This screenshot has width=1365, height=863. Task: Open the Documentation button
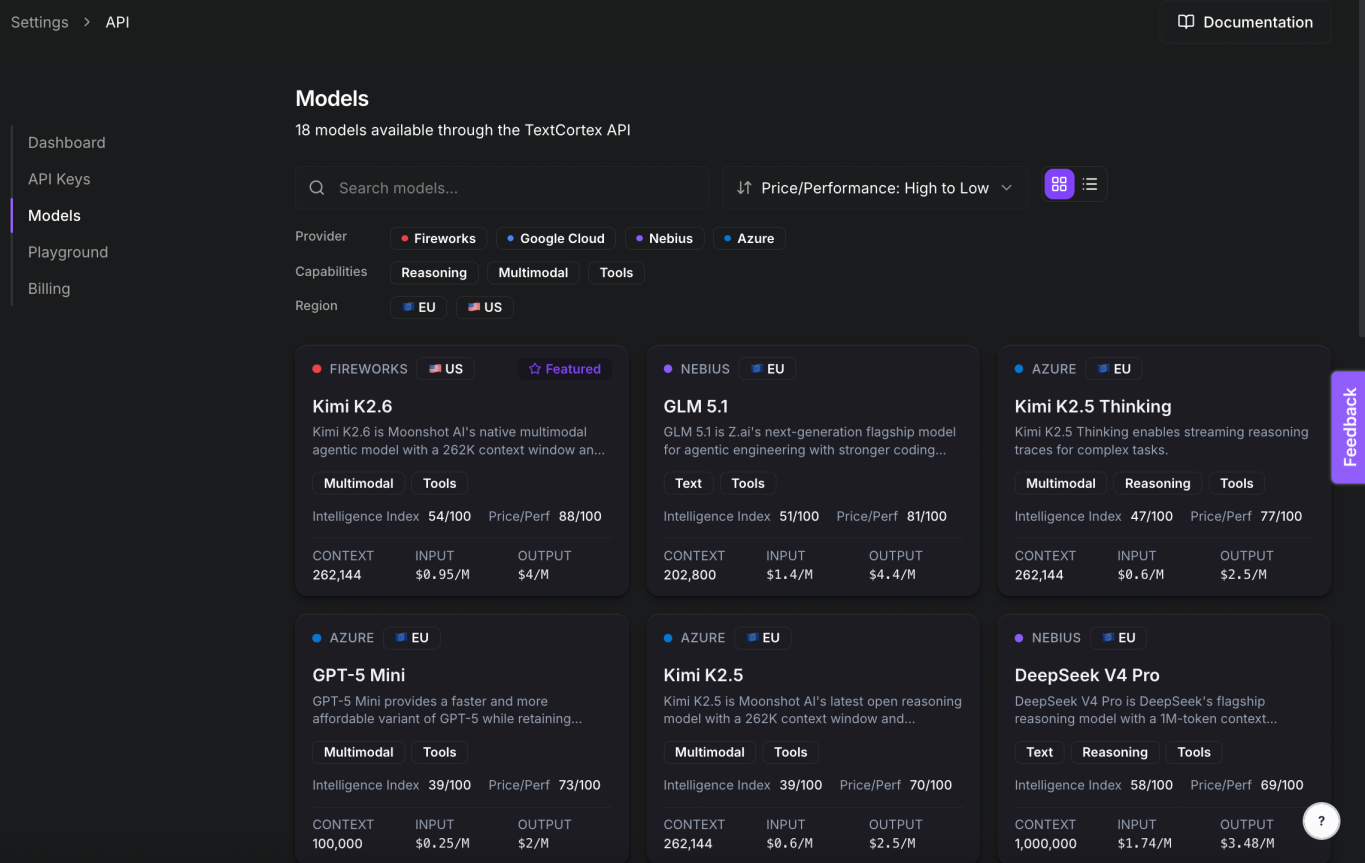[x=1245, y=22]
